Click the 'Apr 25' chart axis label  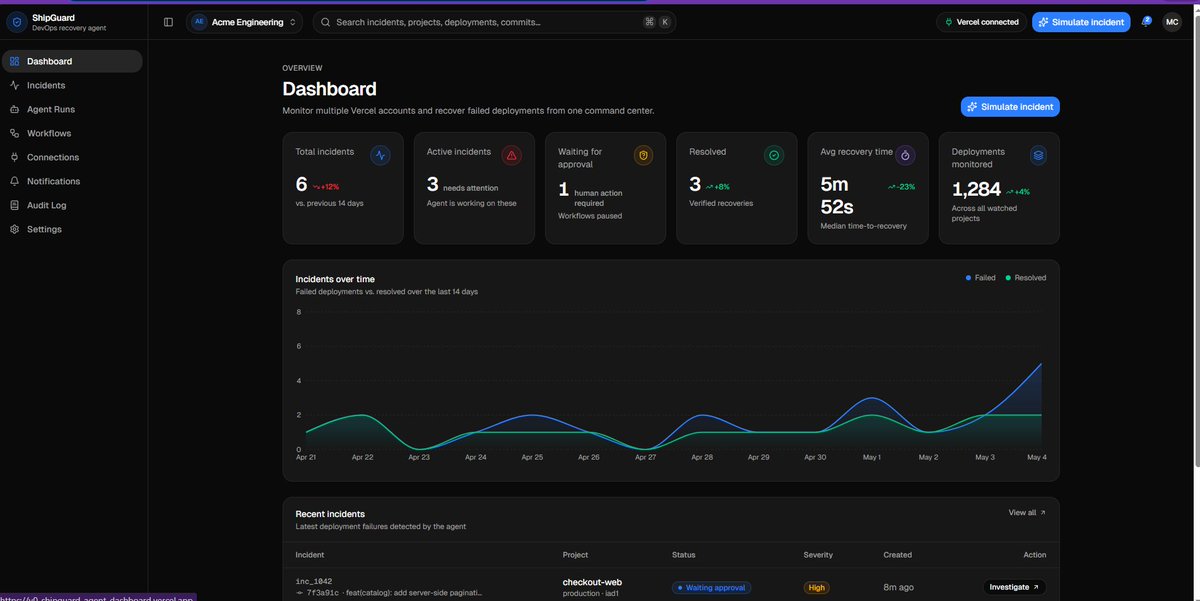[532, 457]
